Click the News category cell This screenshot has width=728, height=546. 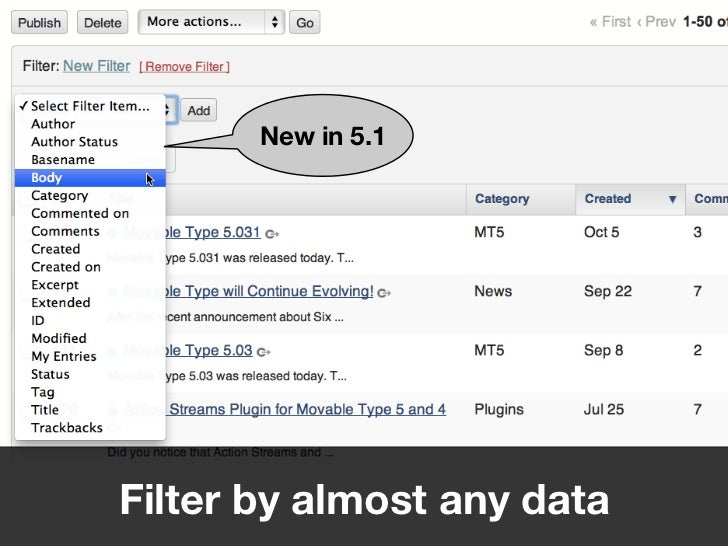click(493, 291)
